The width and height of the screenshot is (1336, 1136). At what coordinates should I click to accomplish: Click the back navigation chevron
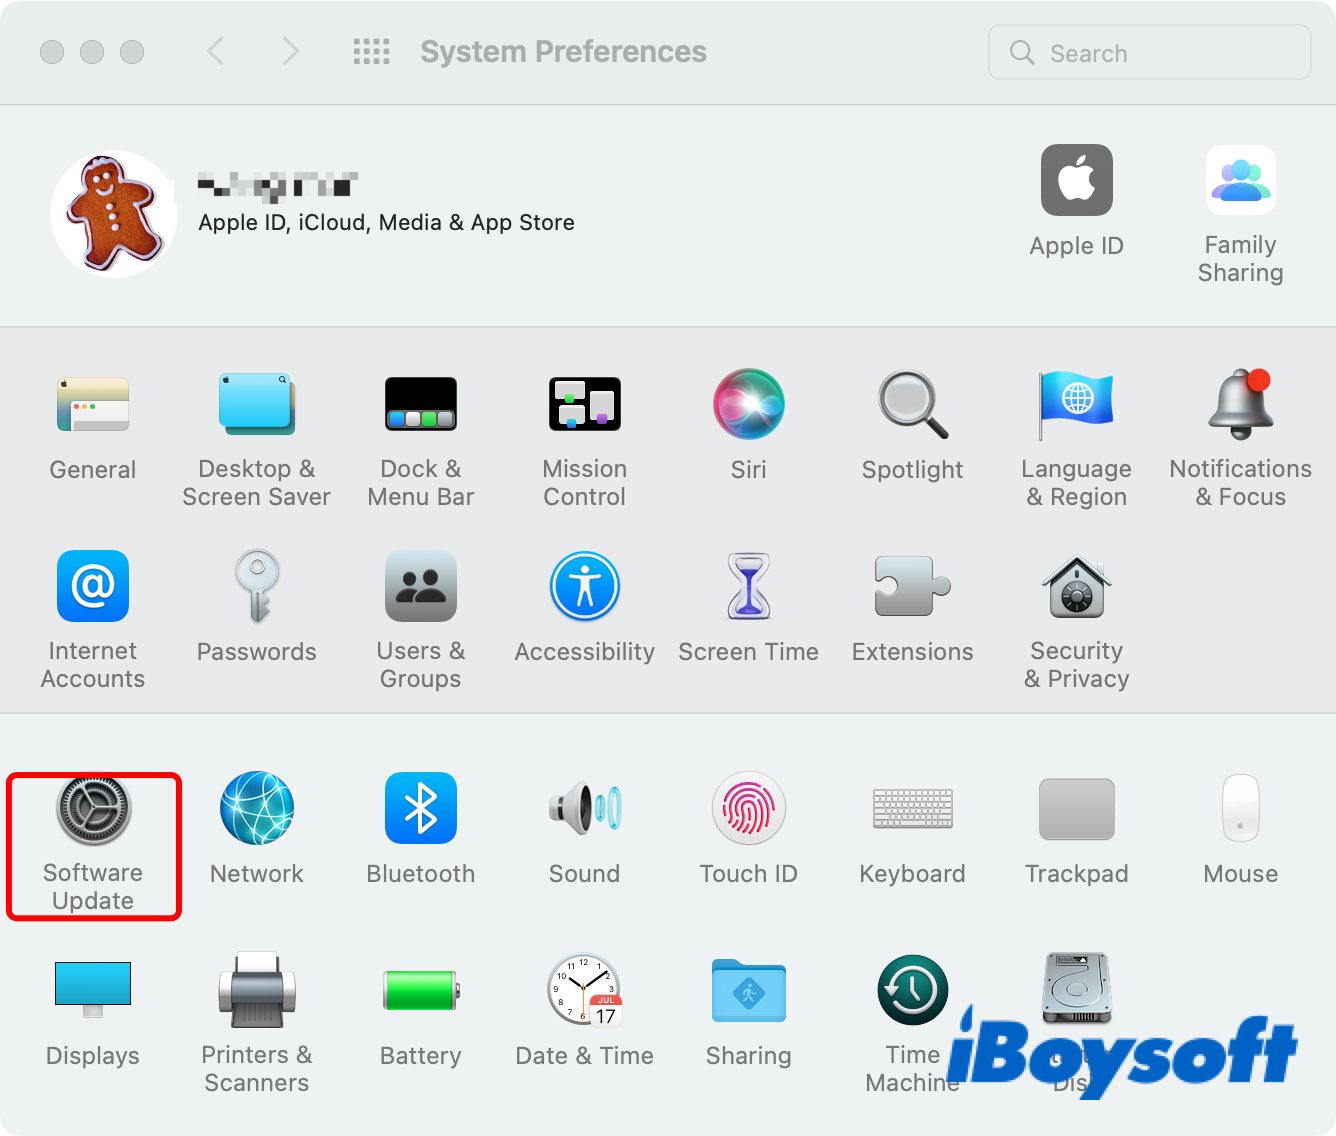click(215, 52)
